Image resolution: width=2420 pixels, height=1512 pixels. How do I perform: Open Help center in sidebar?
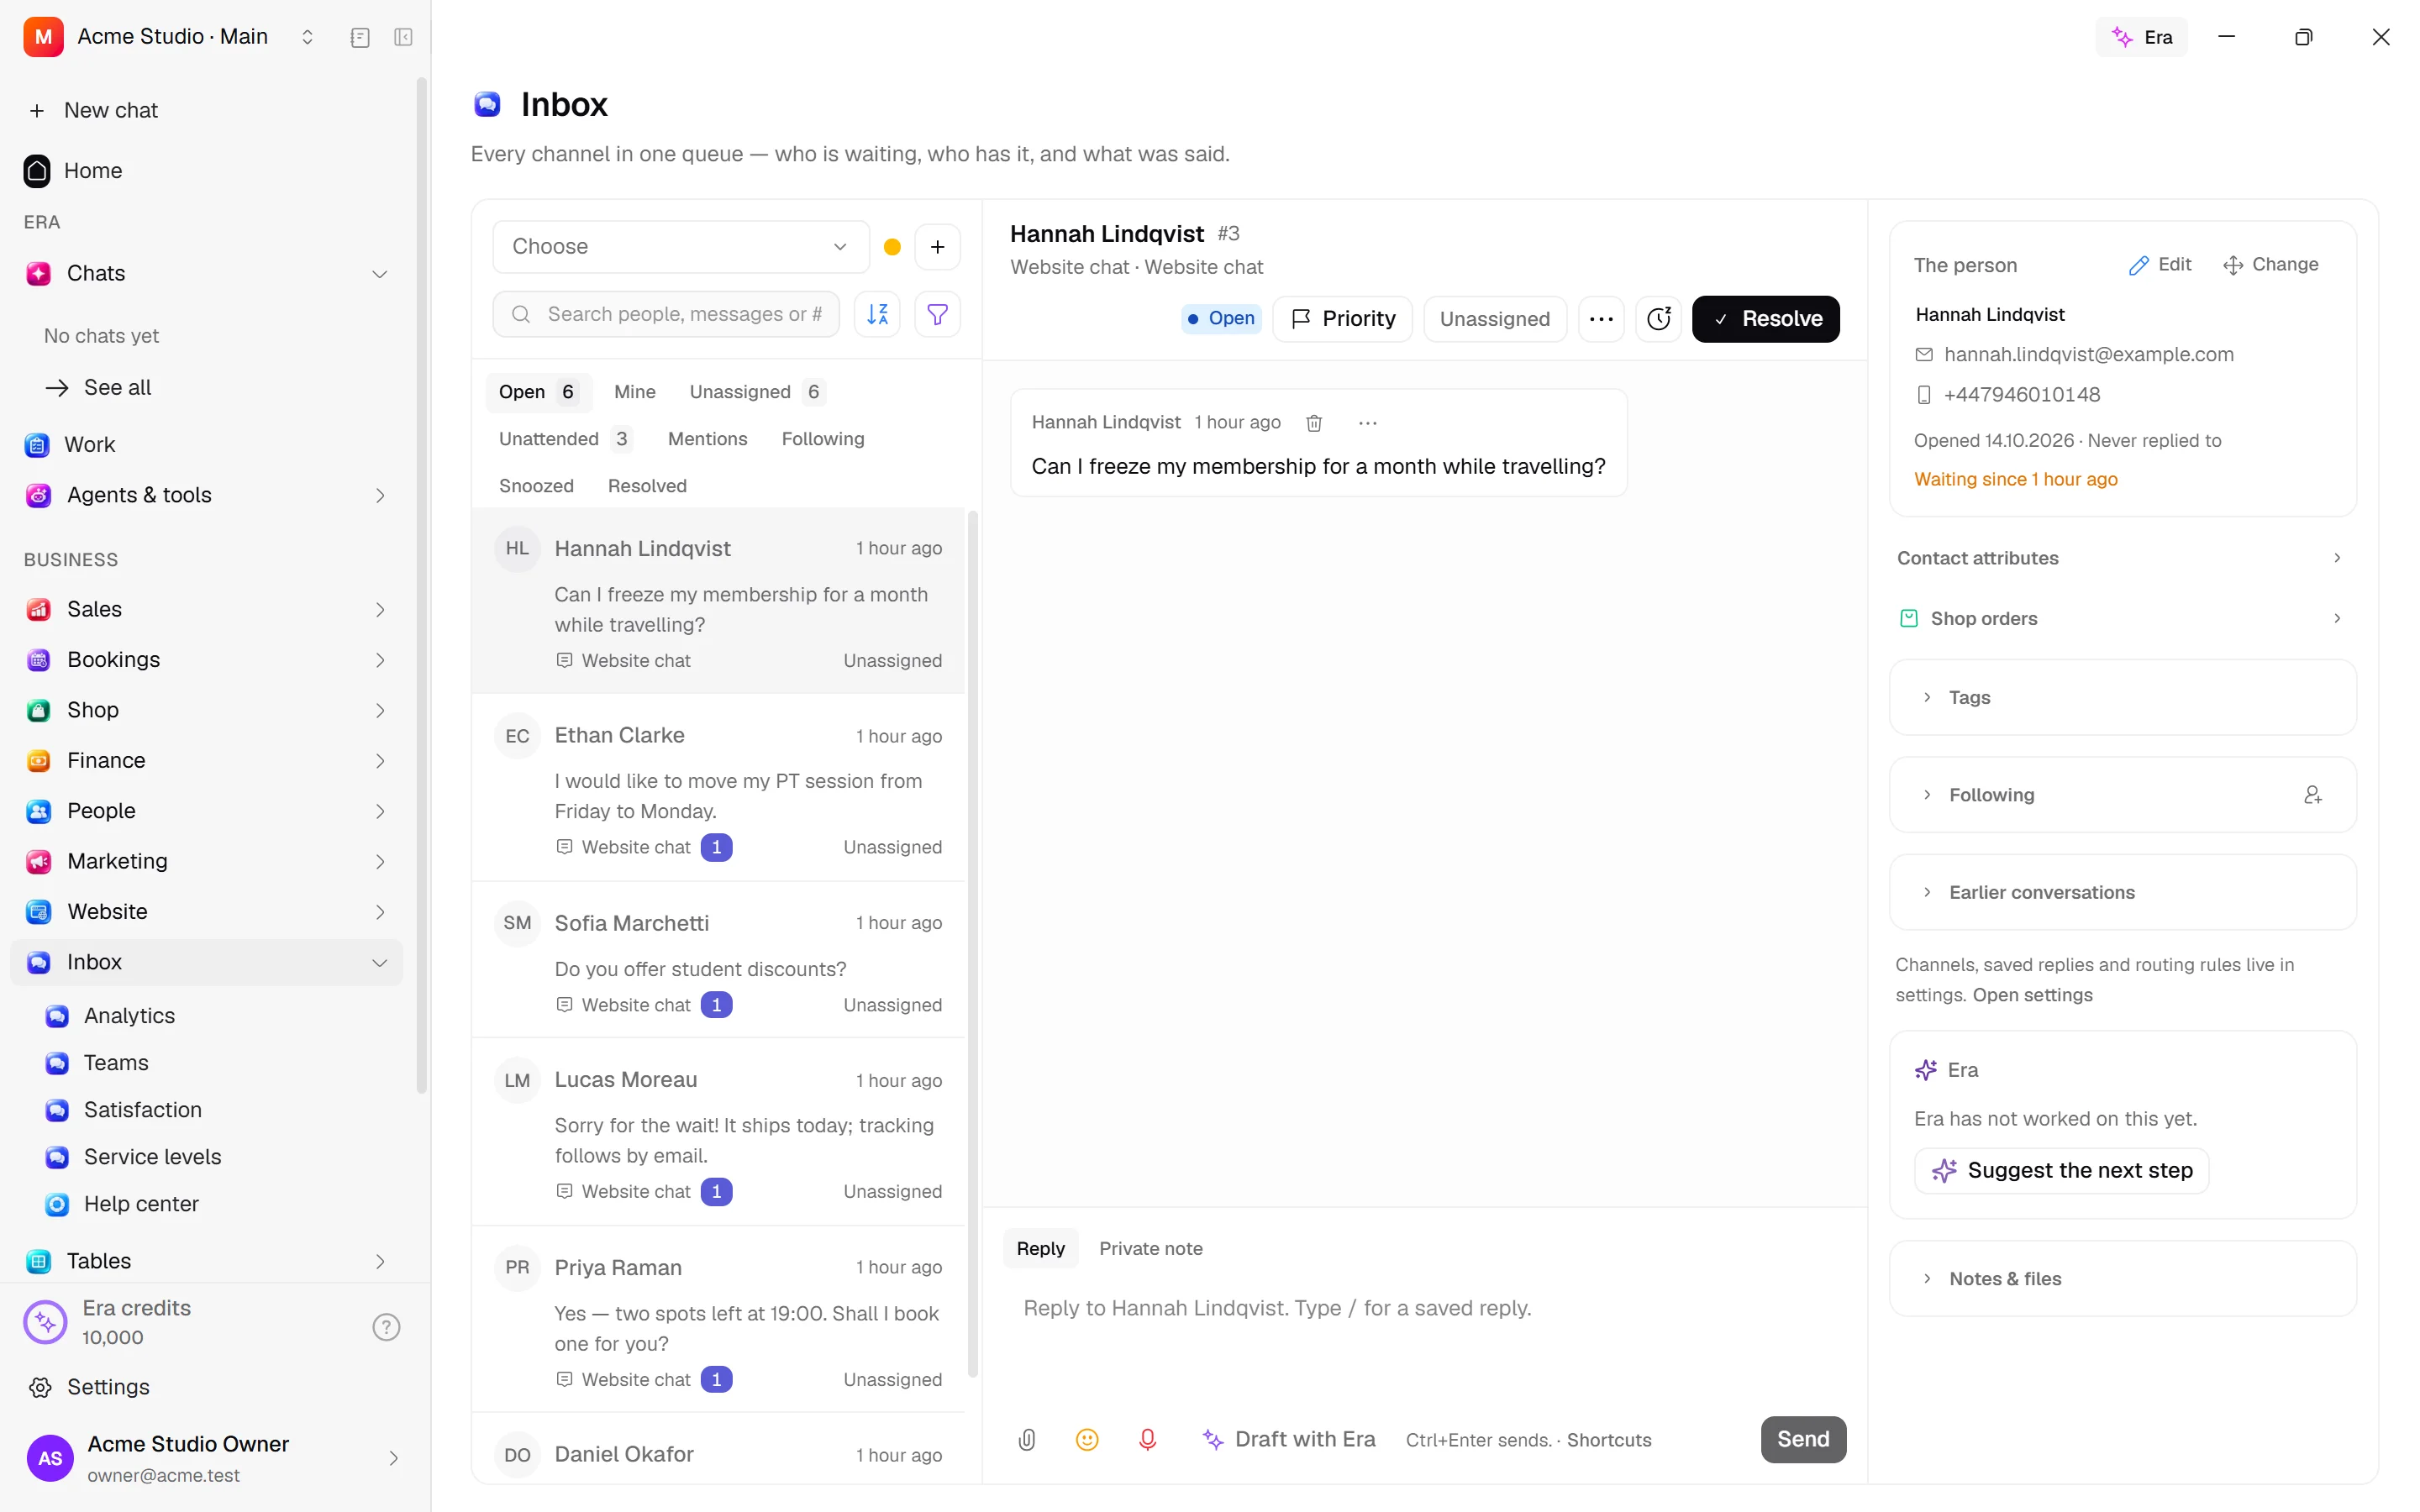[x=141, y=1204]
